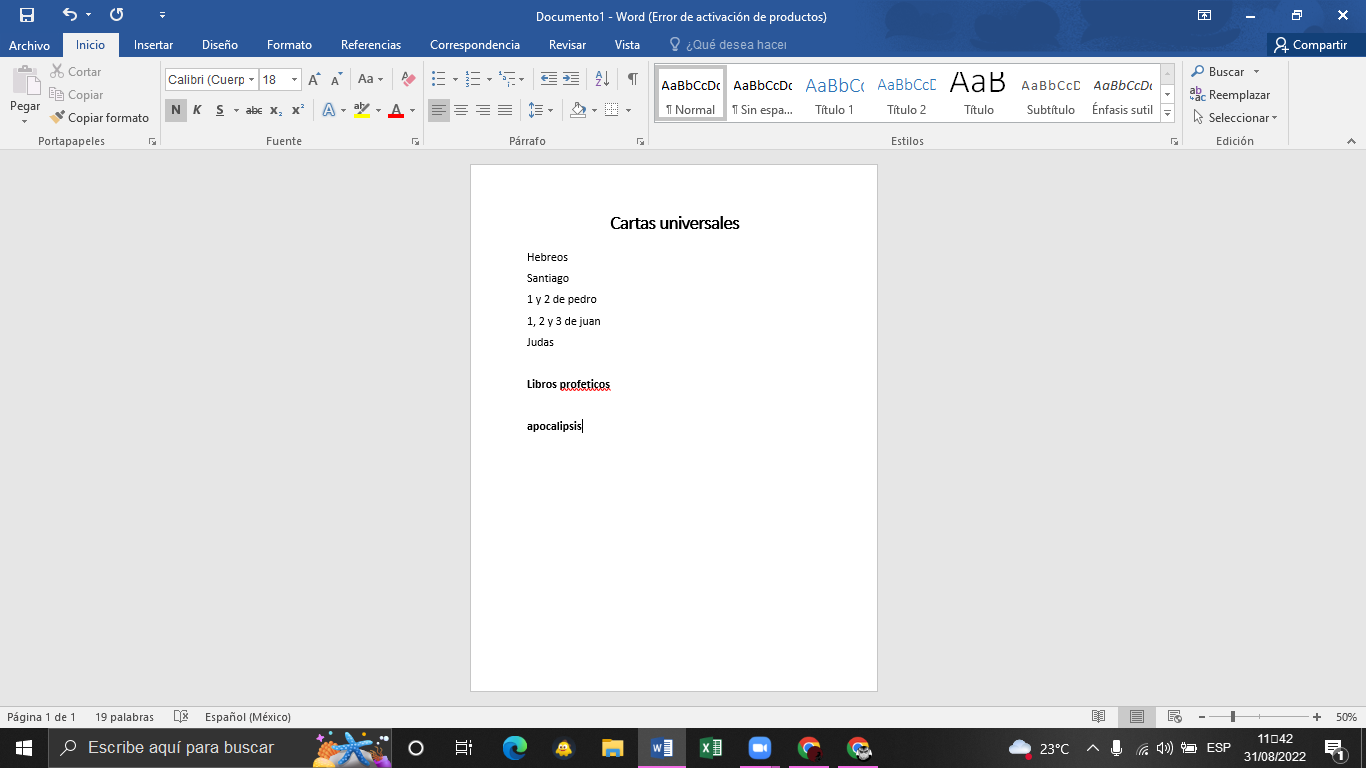Switch to the Correspondencia tab
This screenshot has height=768, width=1366.
pyautogui.click(x=475, y=45)
